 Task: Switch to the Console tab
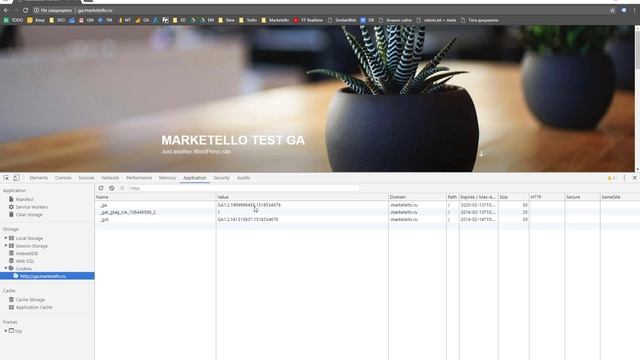(x=63, y=178)
